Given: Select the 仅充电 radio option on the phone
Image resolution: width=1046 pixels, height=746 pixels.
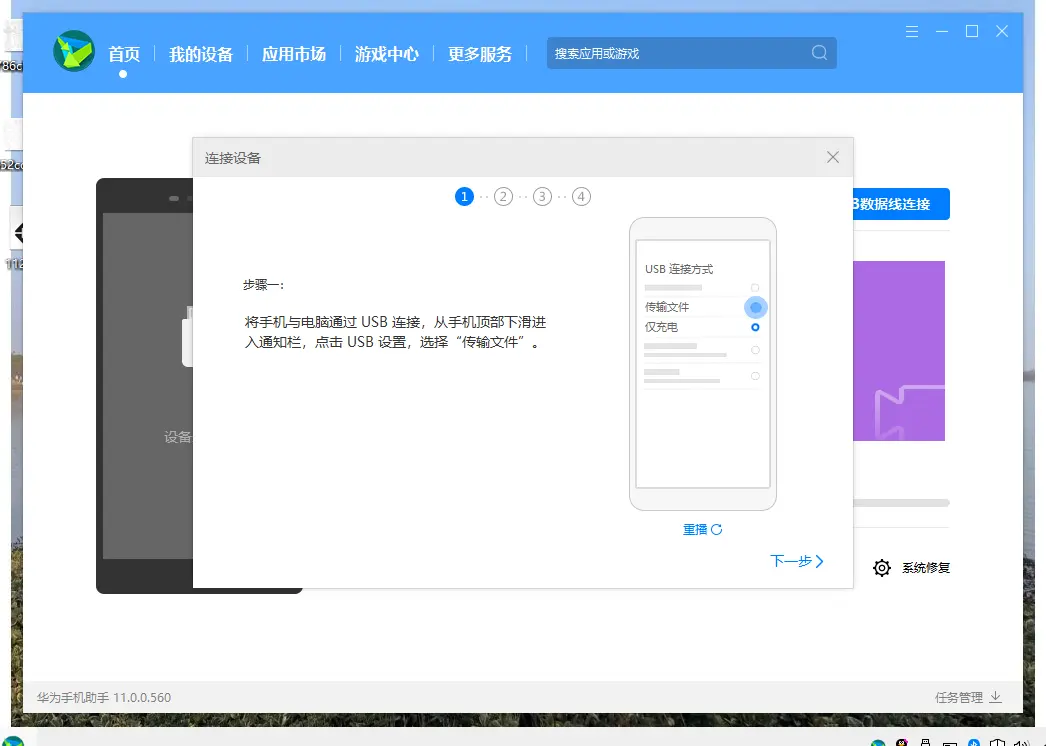Looking at the screenshot, I should tap(755, 327).
